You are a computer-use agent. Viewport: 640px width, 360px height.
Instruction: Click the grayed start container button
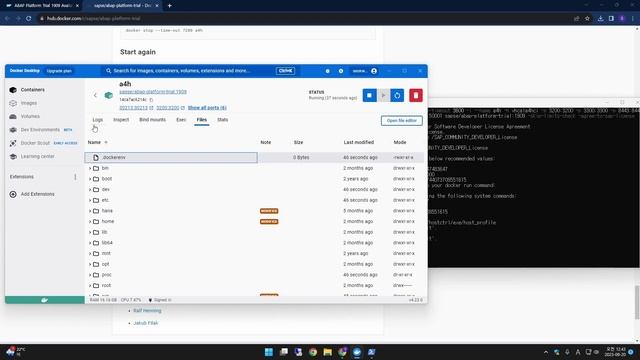point(383,96)
